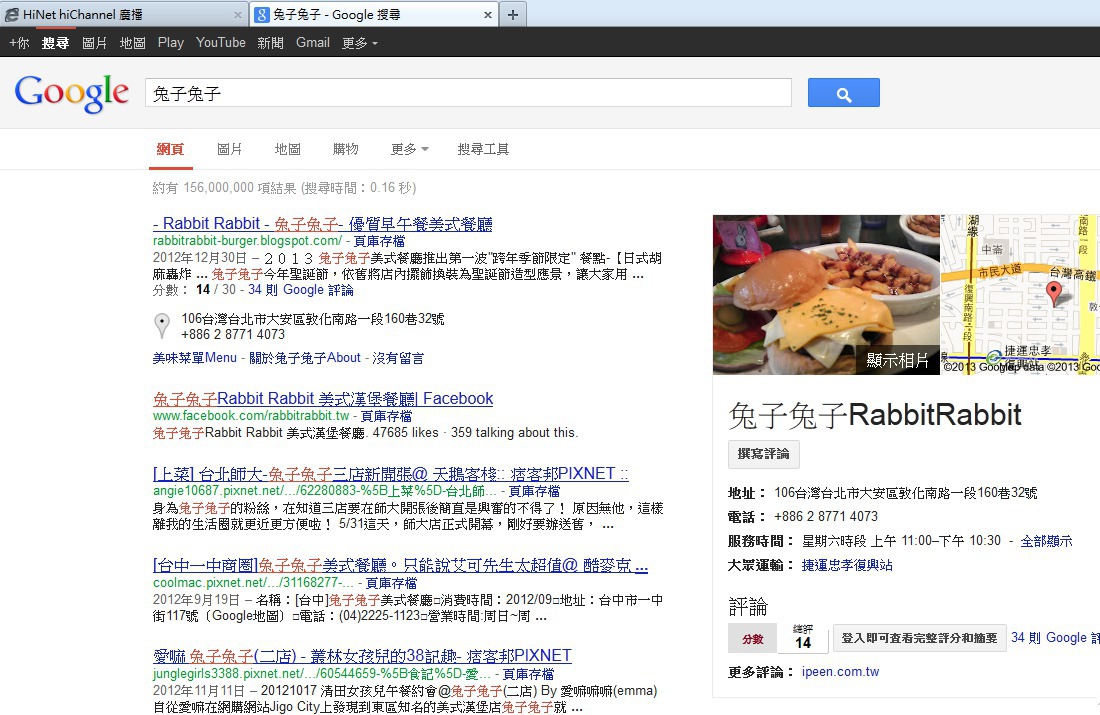
Task: Click 全部顯示 to show all opening hours
Action: click(1046, 541)
